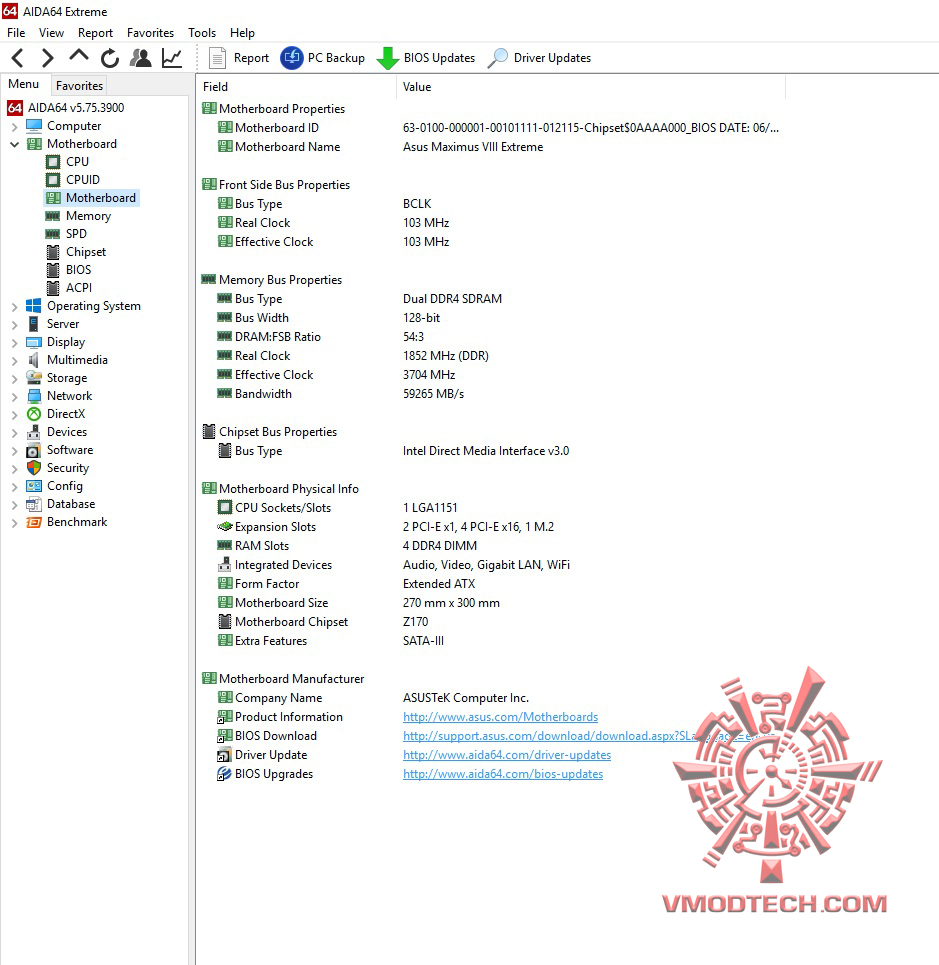Open the graph chart toolbar icon
939x965 pixels.
[x=172, y=58]
